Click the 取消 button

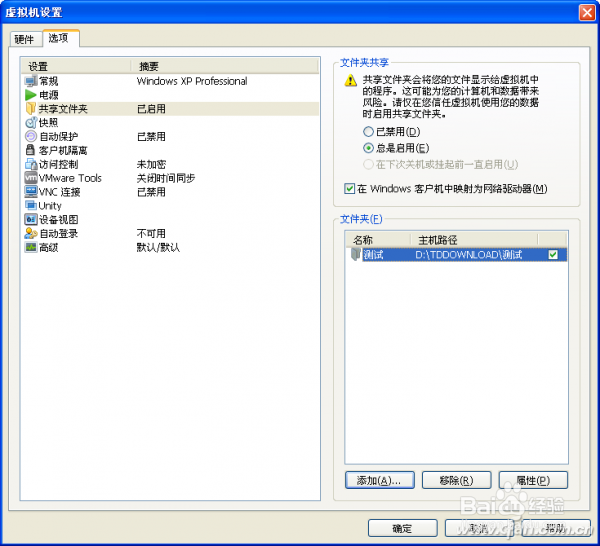479,528
